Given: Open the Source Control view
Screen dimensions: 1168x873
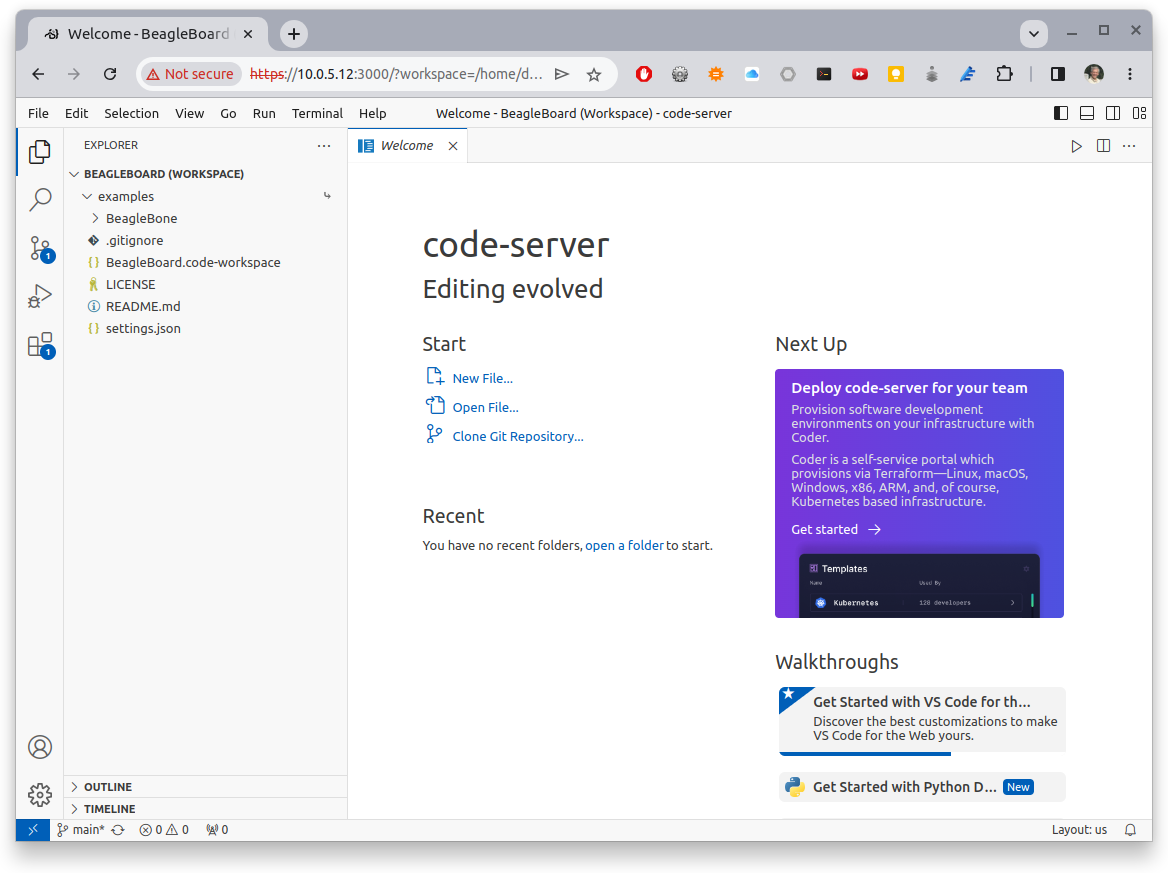Looking at the screenshot, I should click(x=40, y=248).
